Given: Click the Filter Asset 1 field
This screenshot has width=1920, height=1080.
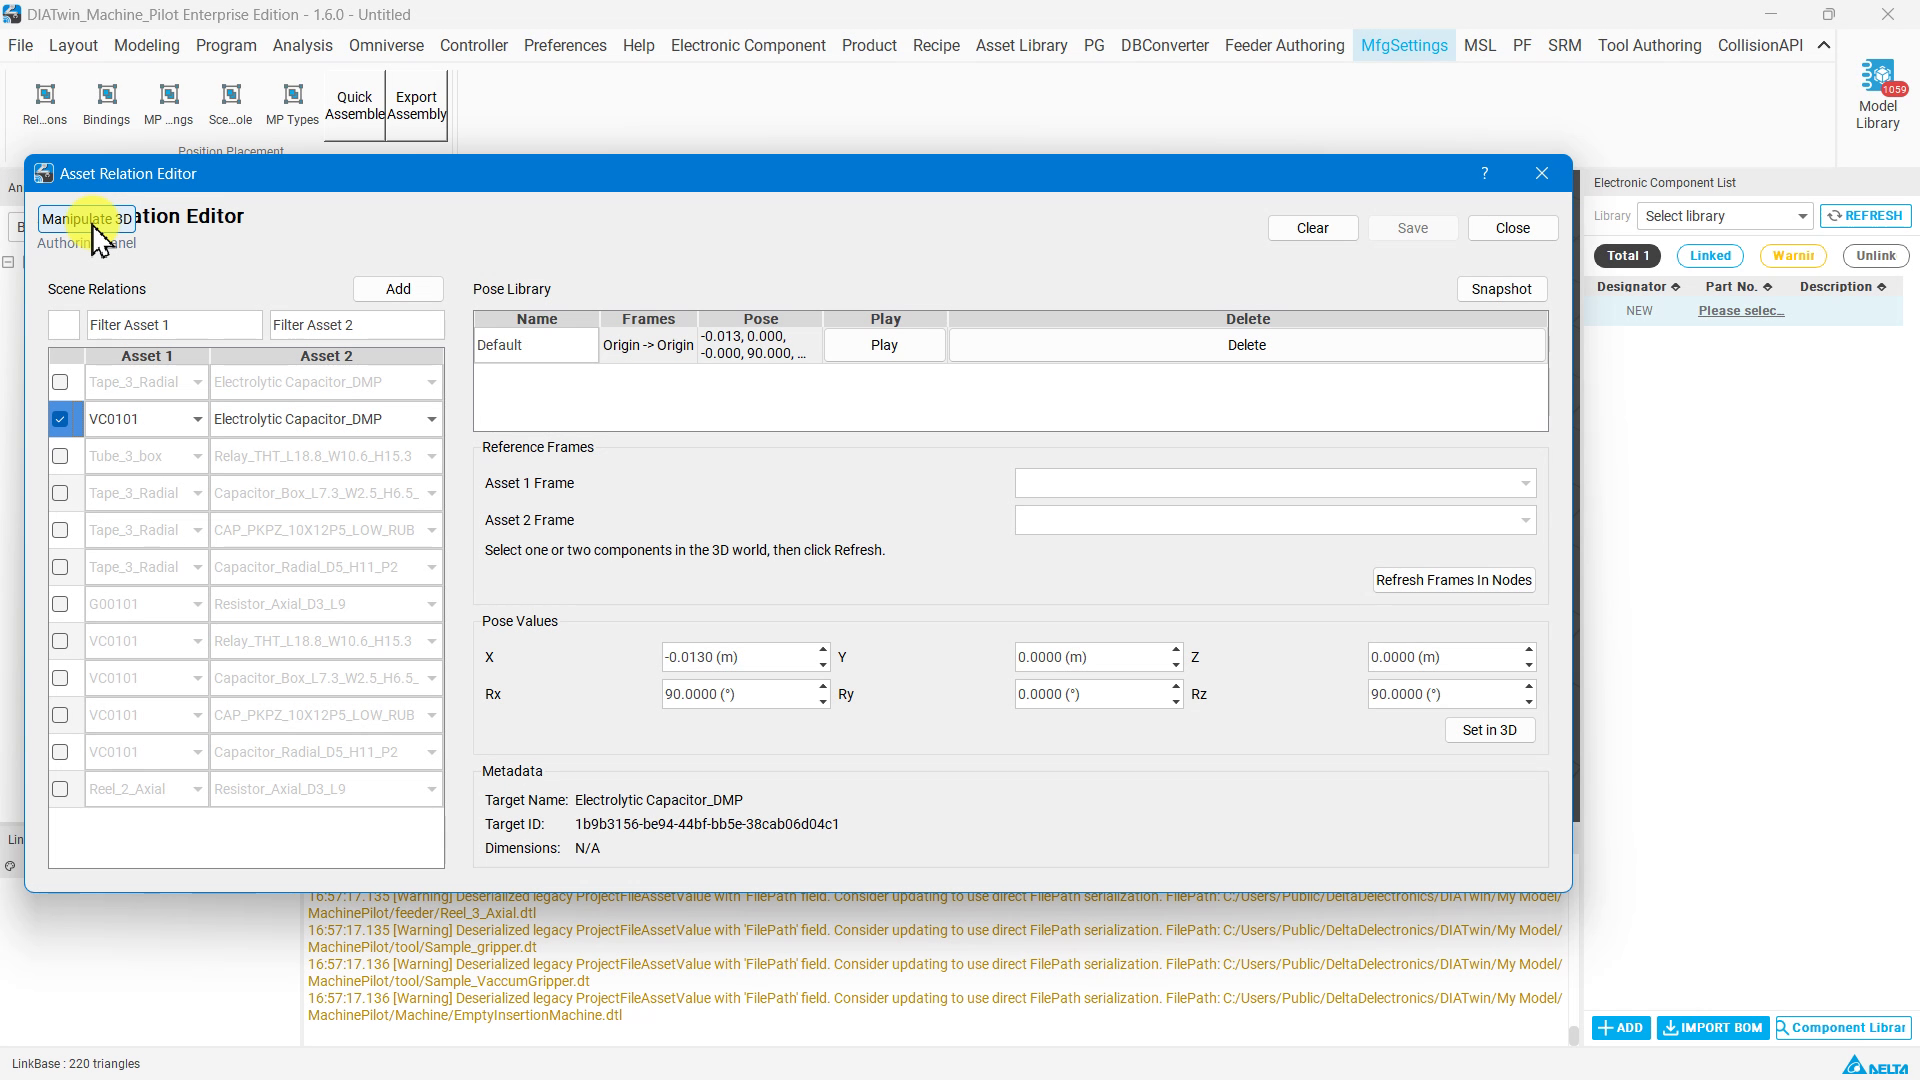Looking at the screenshot, I should pos(174,325).
